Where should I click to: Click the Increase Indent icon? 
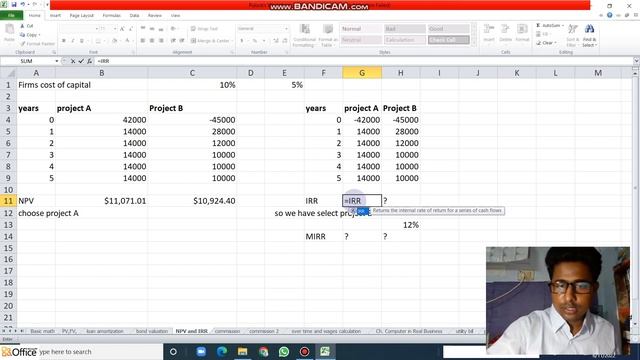(x=182, y=41)
